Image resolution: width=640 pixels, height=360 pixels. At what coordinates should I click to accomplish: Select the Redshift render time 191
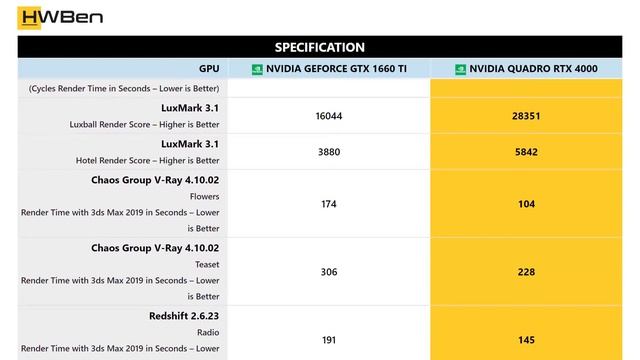coord(329,340)
